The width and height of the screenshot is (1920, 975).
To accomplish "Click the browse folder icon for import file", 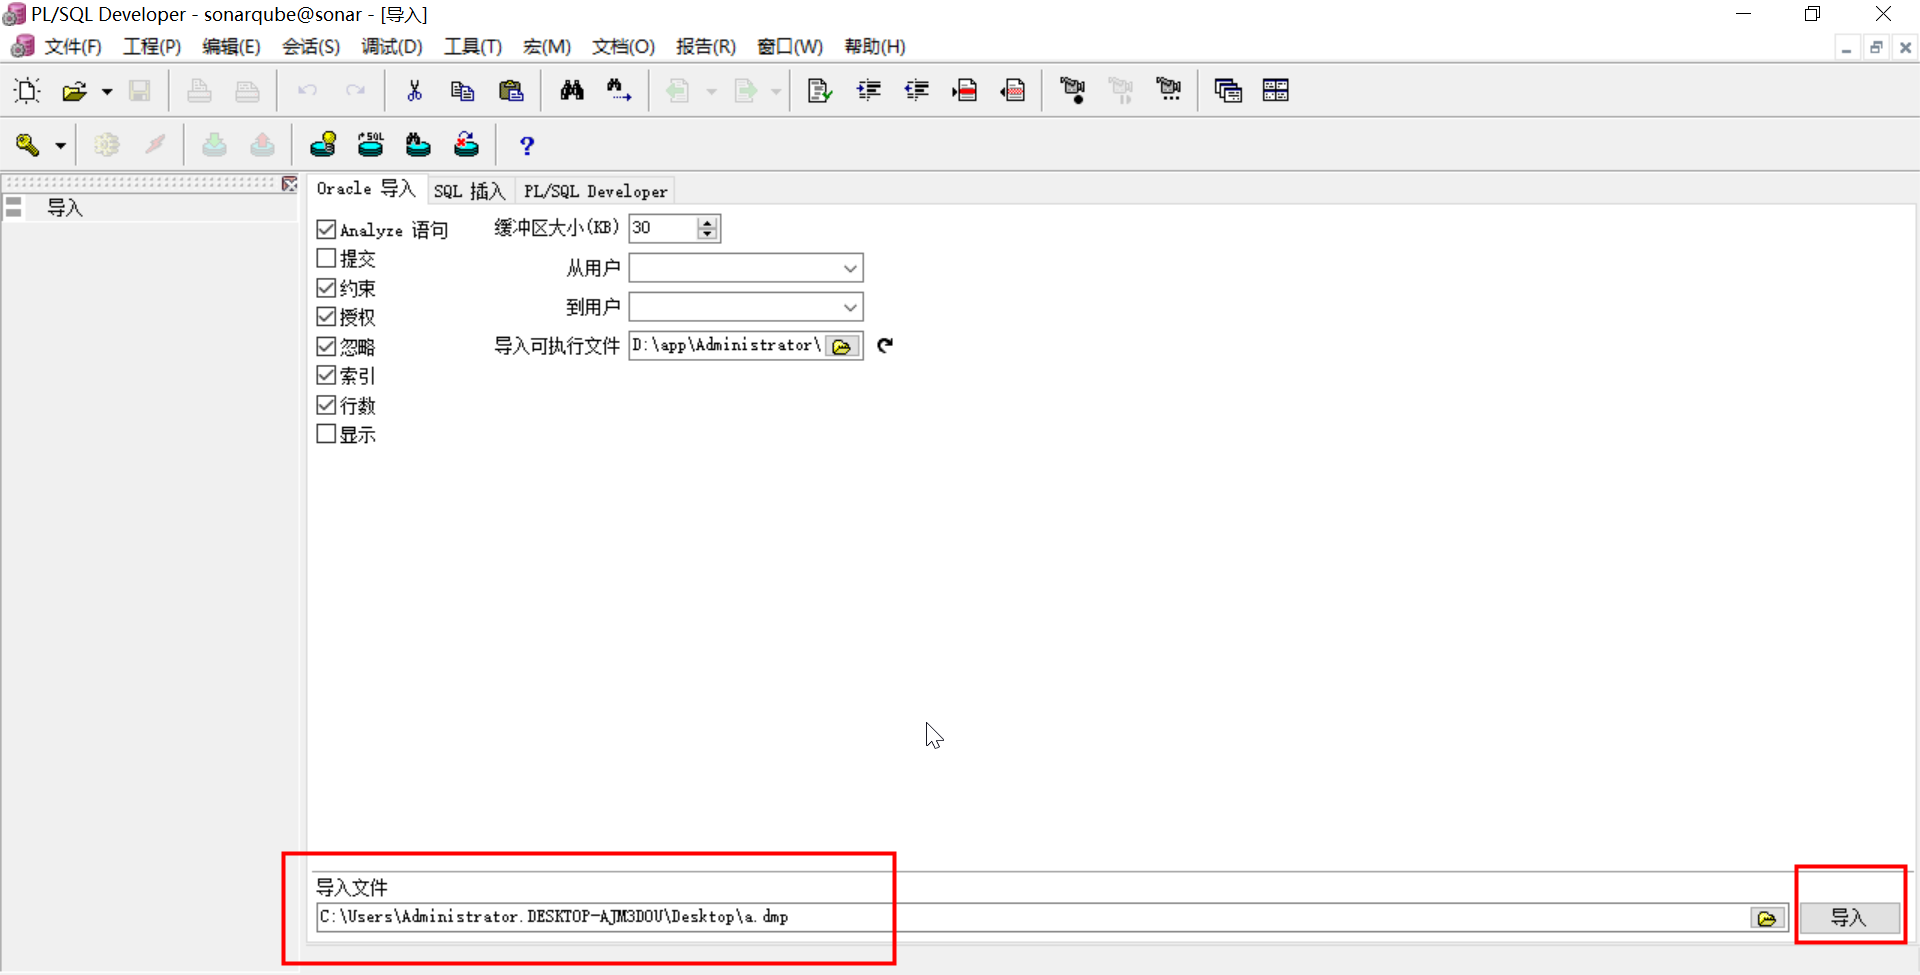I will click(x=1767, y=918).
